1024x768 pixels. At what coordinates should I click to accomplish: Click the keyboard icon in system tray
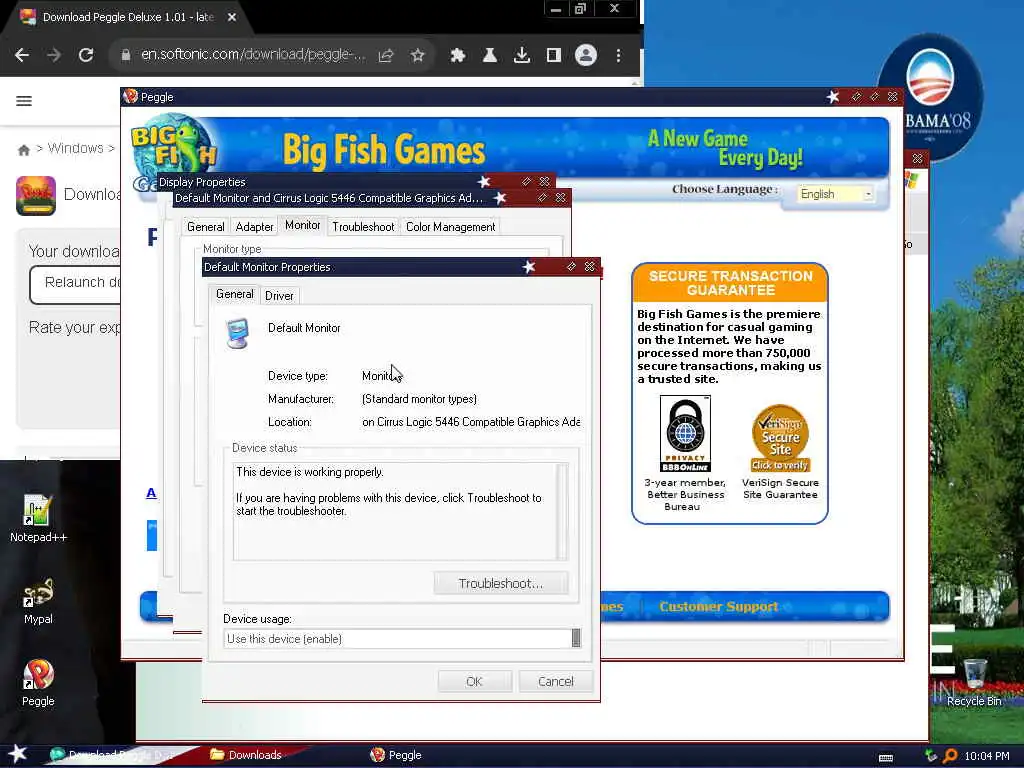886,758
